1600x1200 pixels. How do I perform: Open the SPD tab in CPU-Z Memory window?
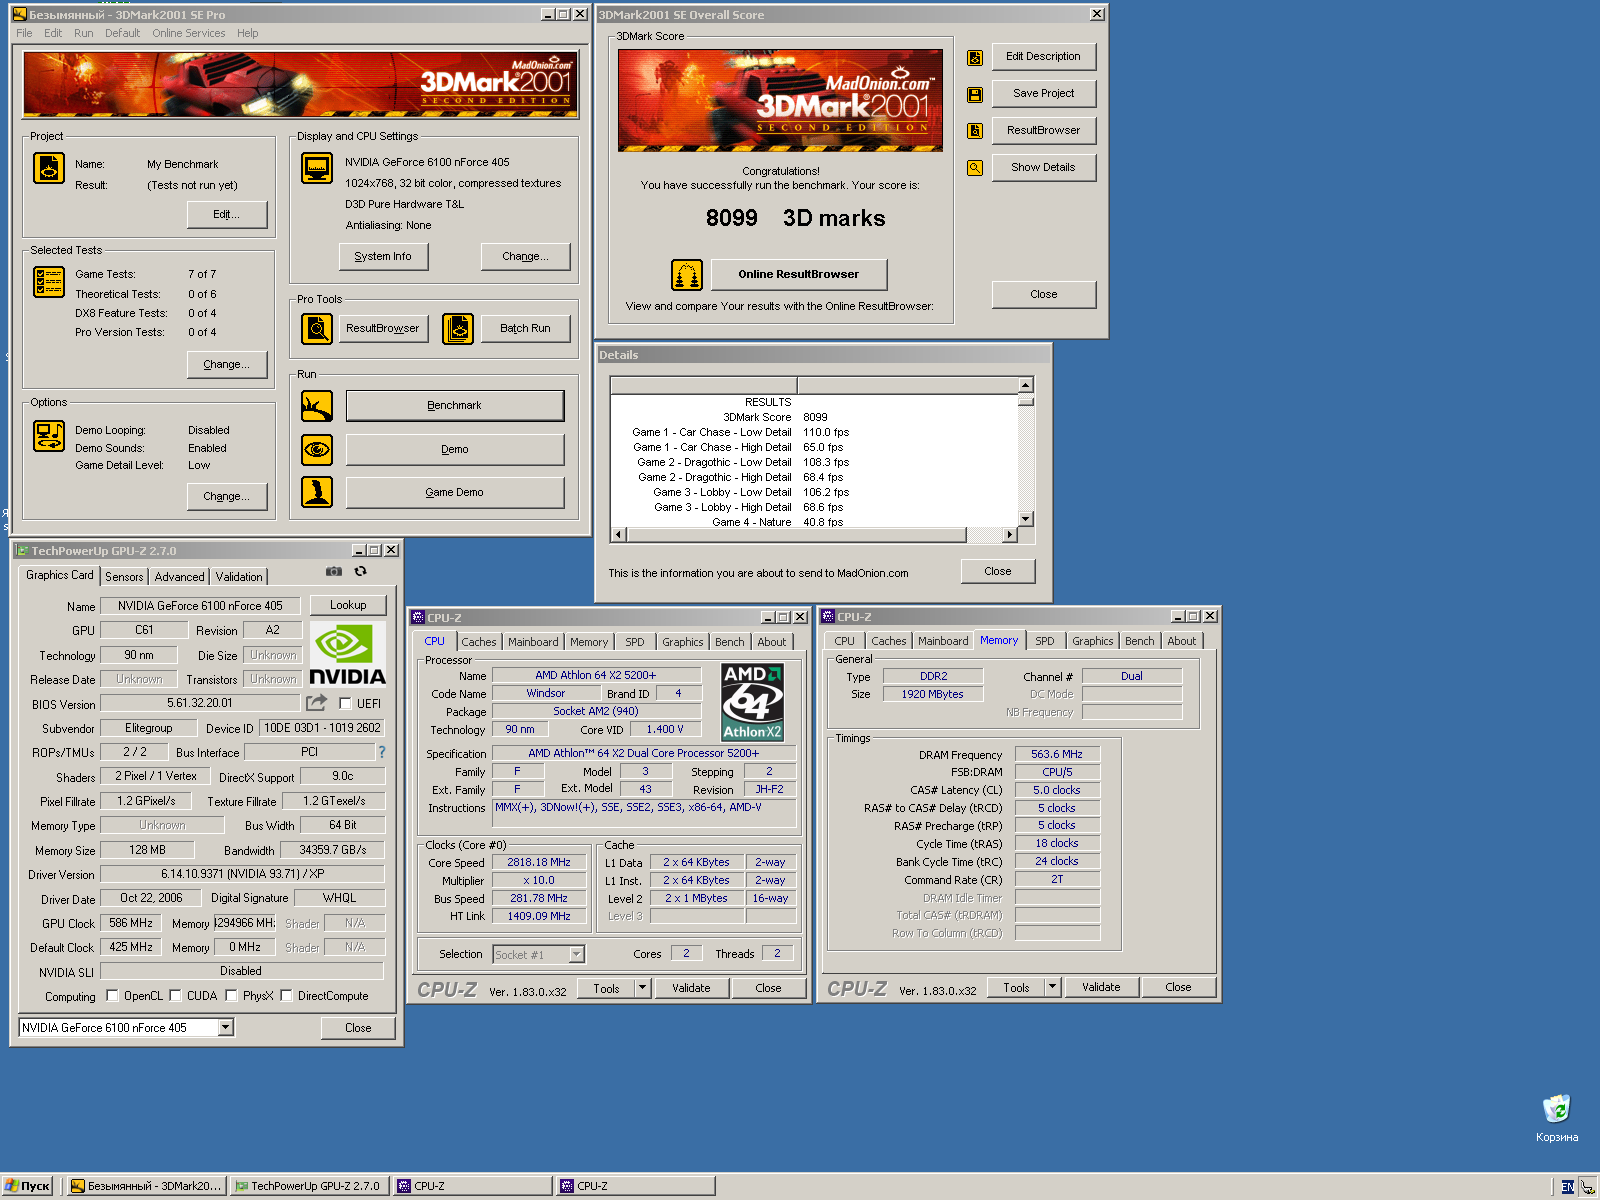pos(1045,641)
